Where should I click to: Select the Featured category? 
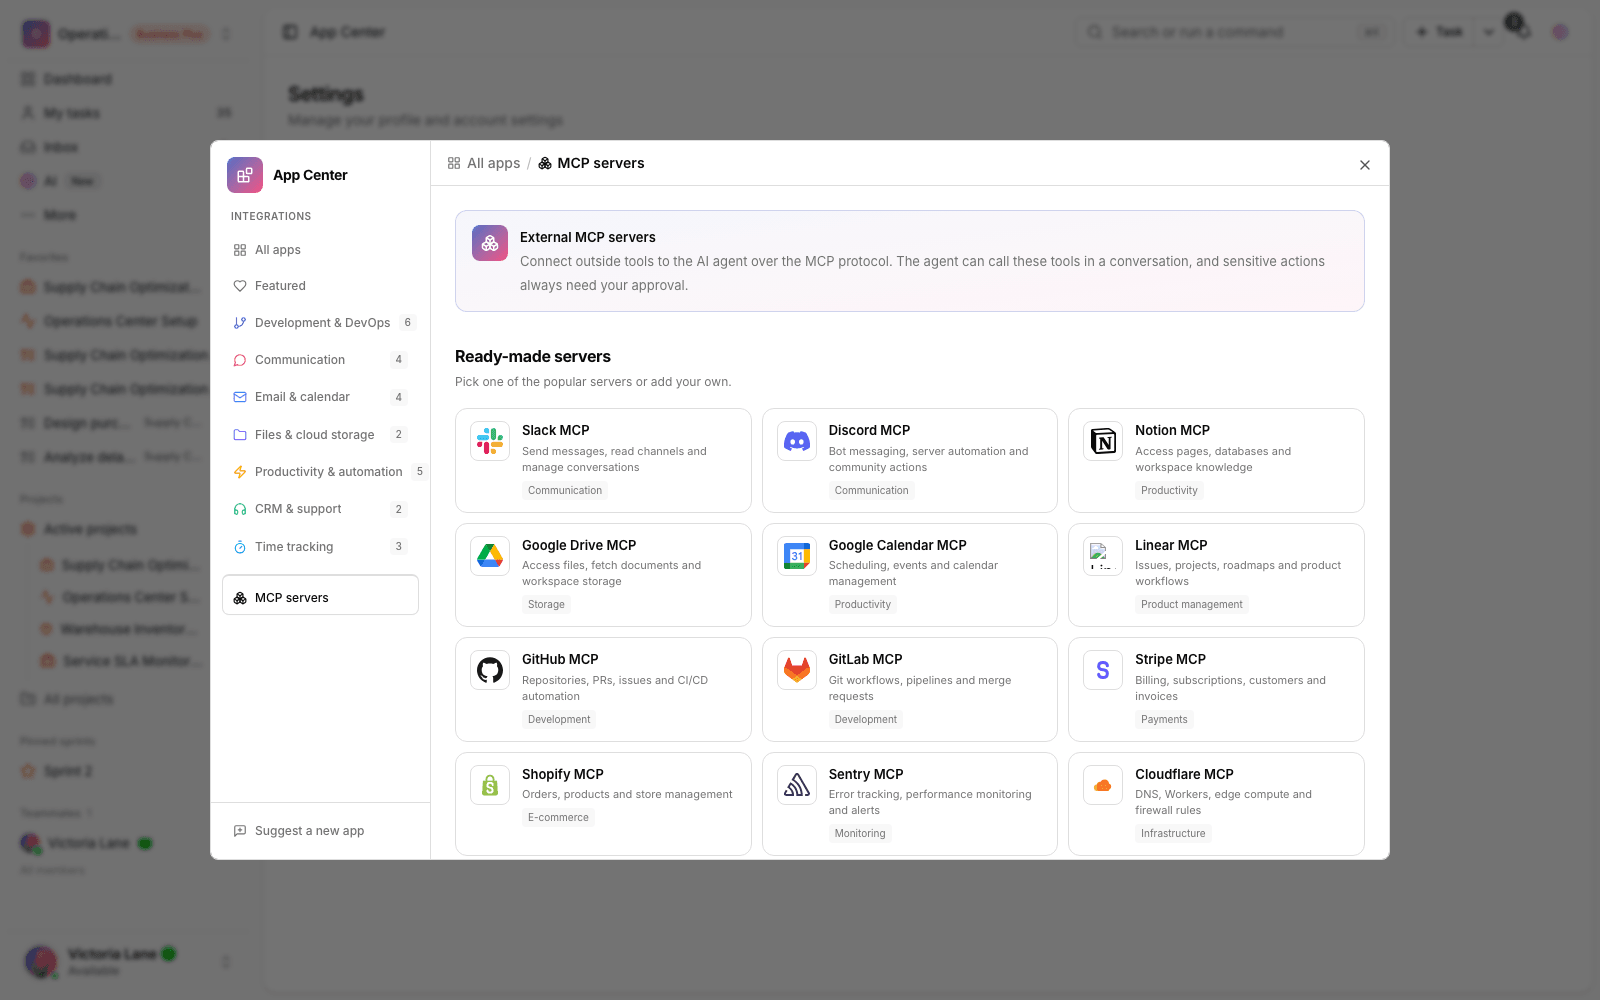[x=320, y=286]
